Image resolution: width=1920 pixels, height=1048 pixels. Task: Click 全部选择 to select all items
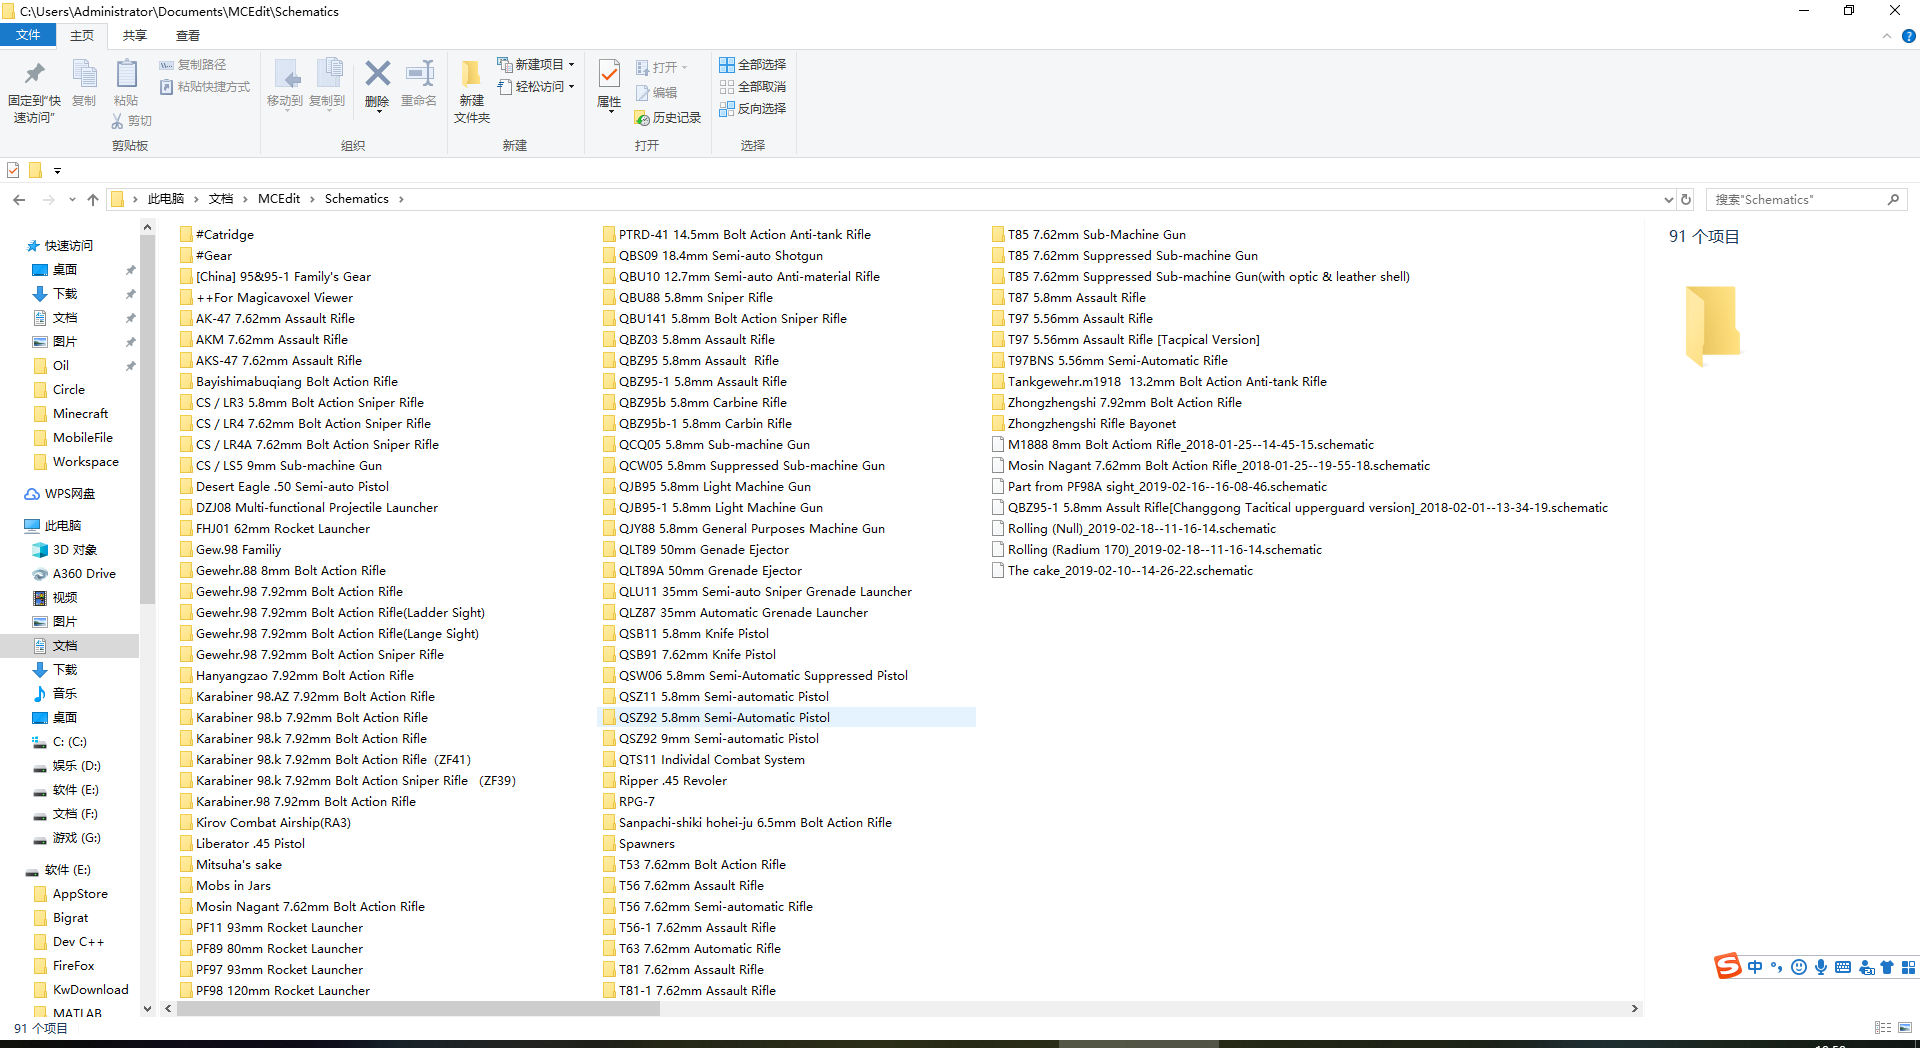coord(753,64)
